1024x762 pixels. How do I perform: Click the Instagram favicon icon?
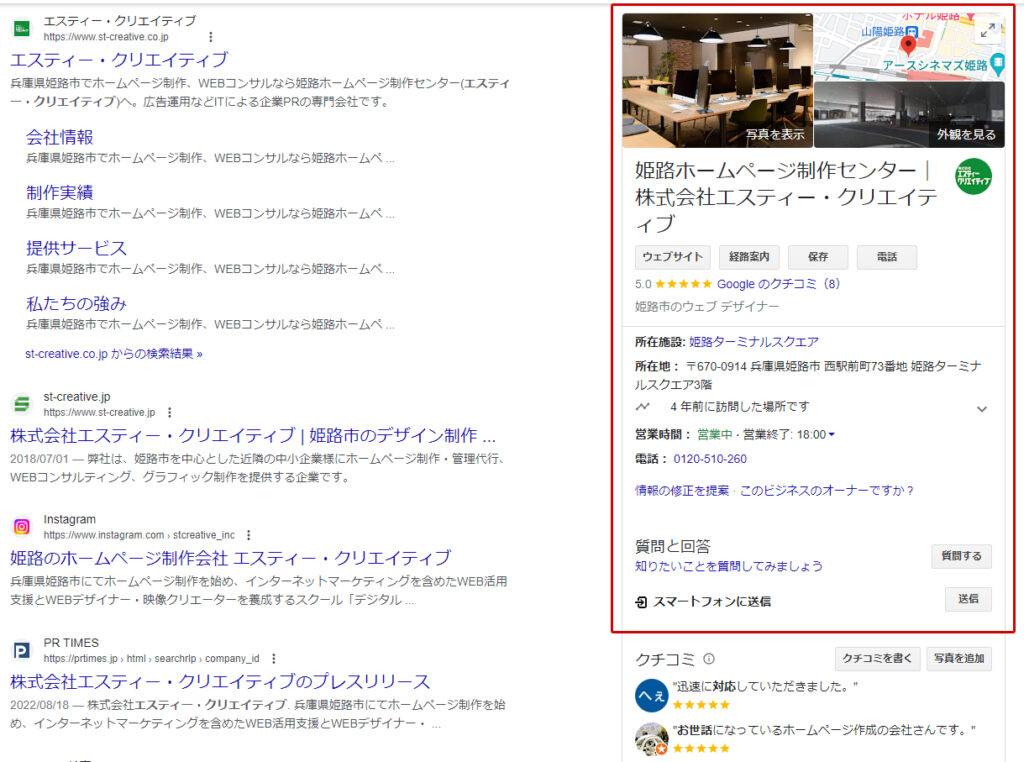tap(22, 526)
